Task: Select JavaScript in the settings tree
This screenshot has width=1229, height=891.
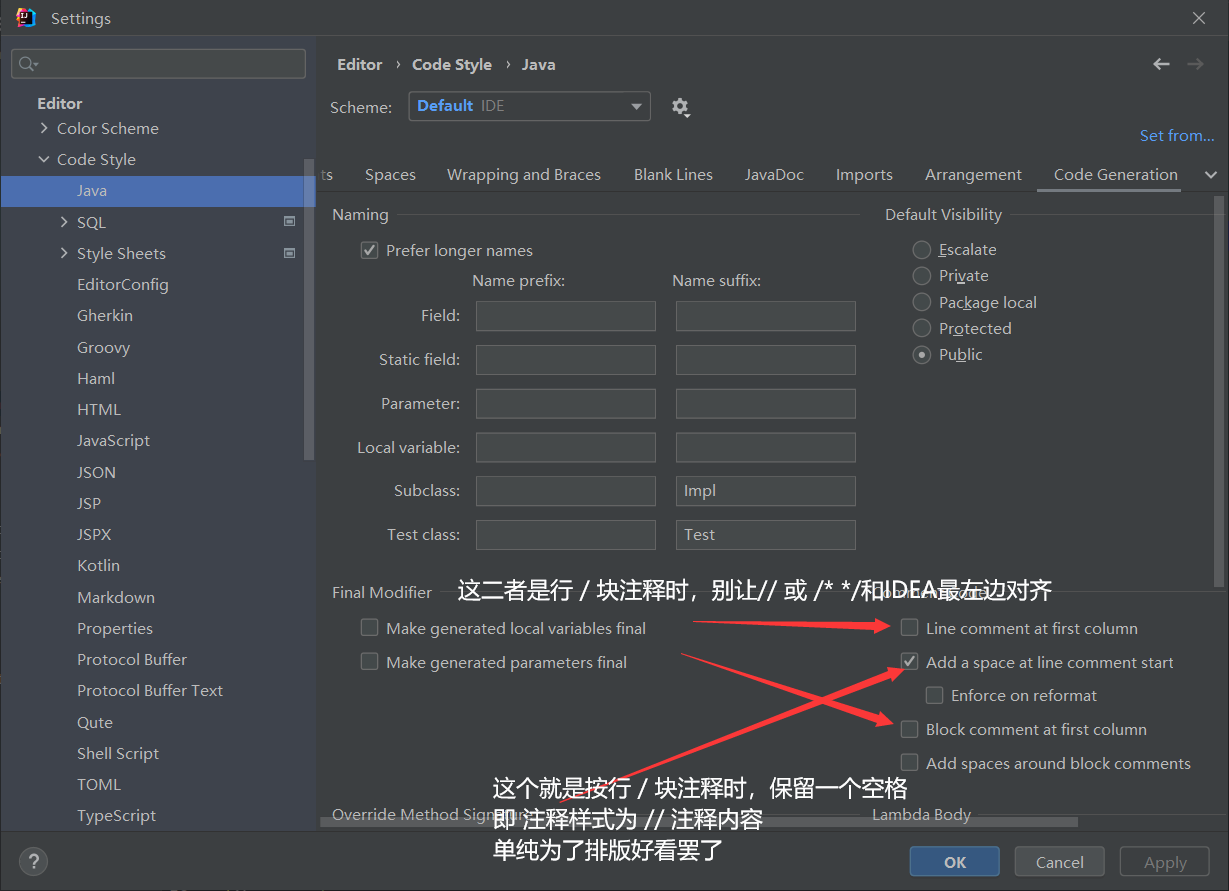Action: [x=114, y=440]
